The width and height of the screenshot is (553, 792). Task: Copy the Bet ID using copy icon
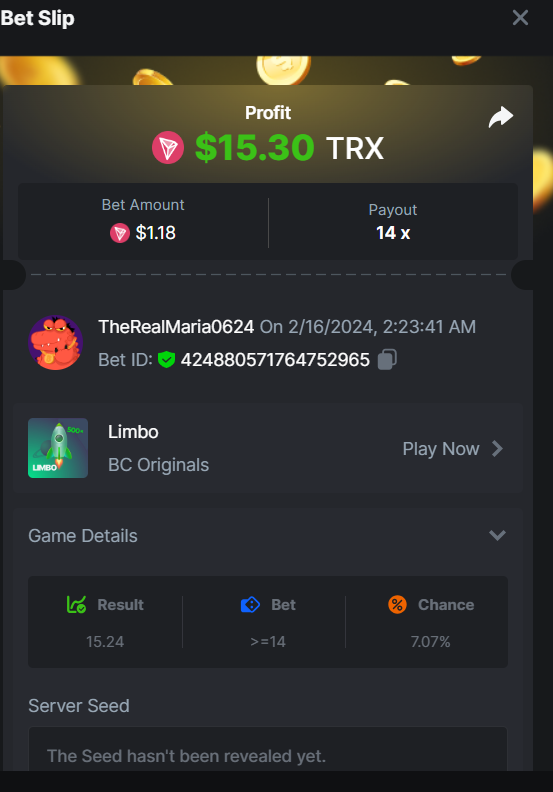[387, 360]
